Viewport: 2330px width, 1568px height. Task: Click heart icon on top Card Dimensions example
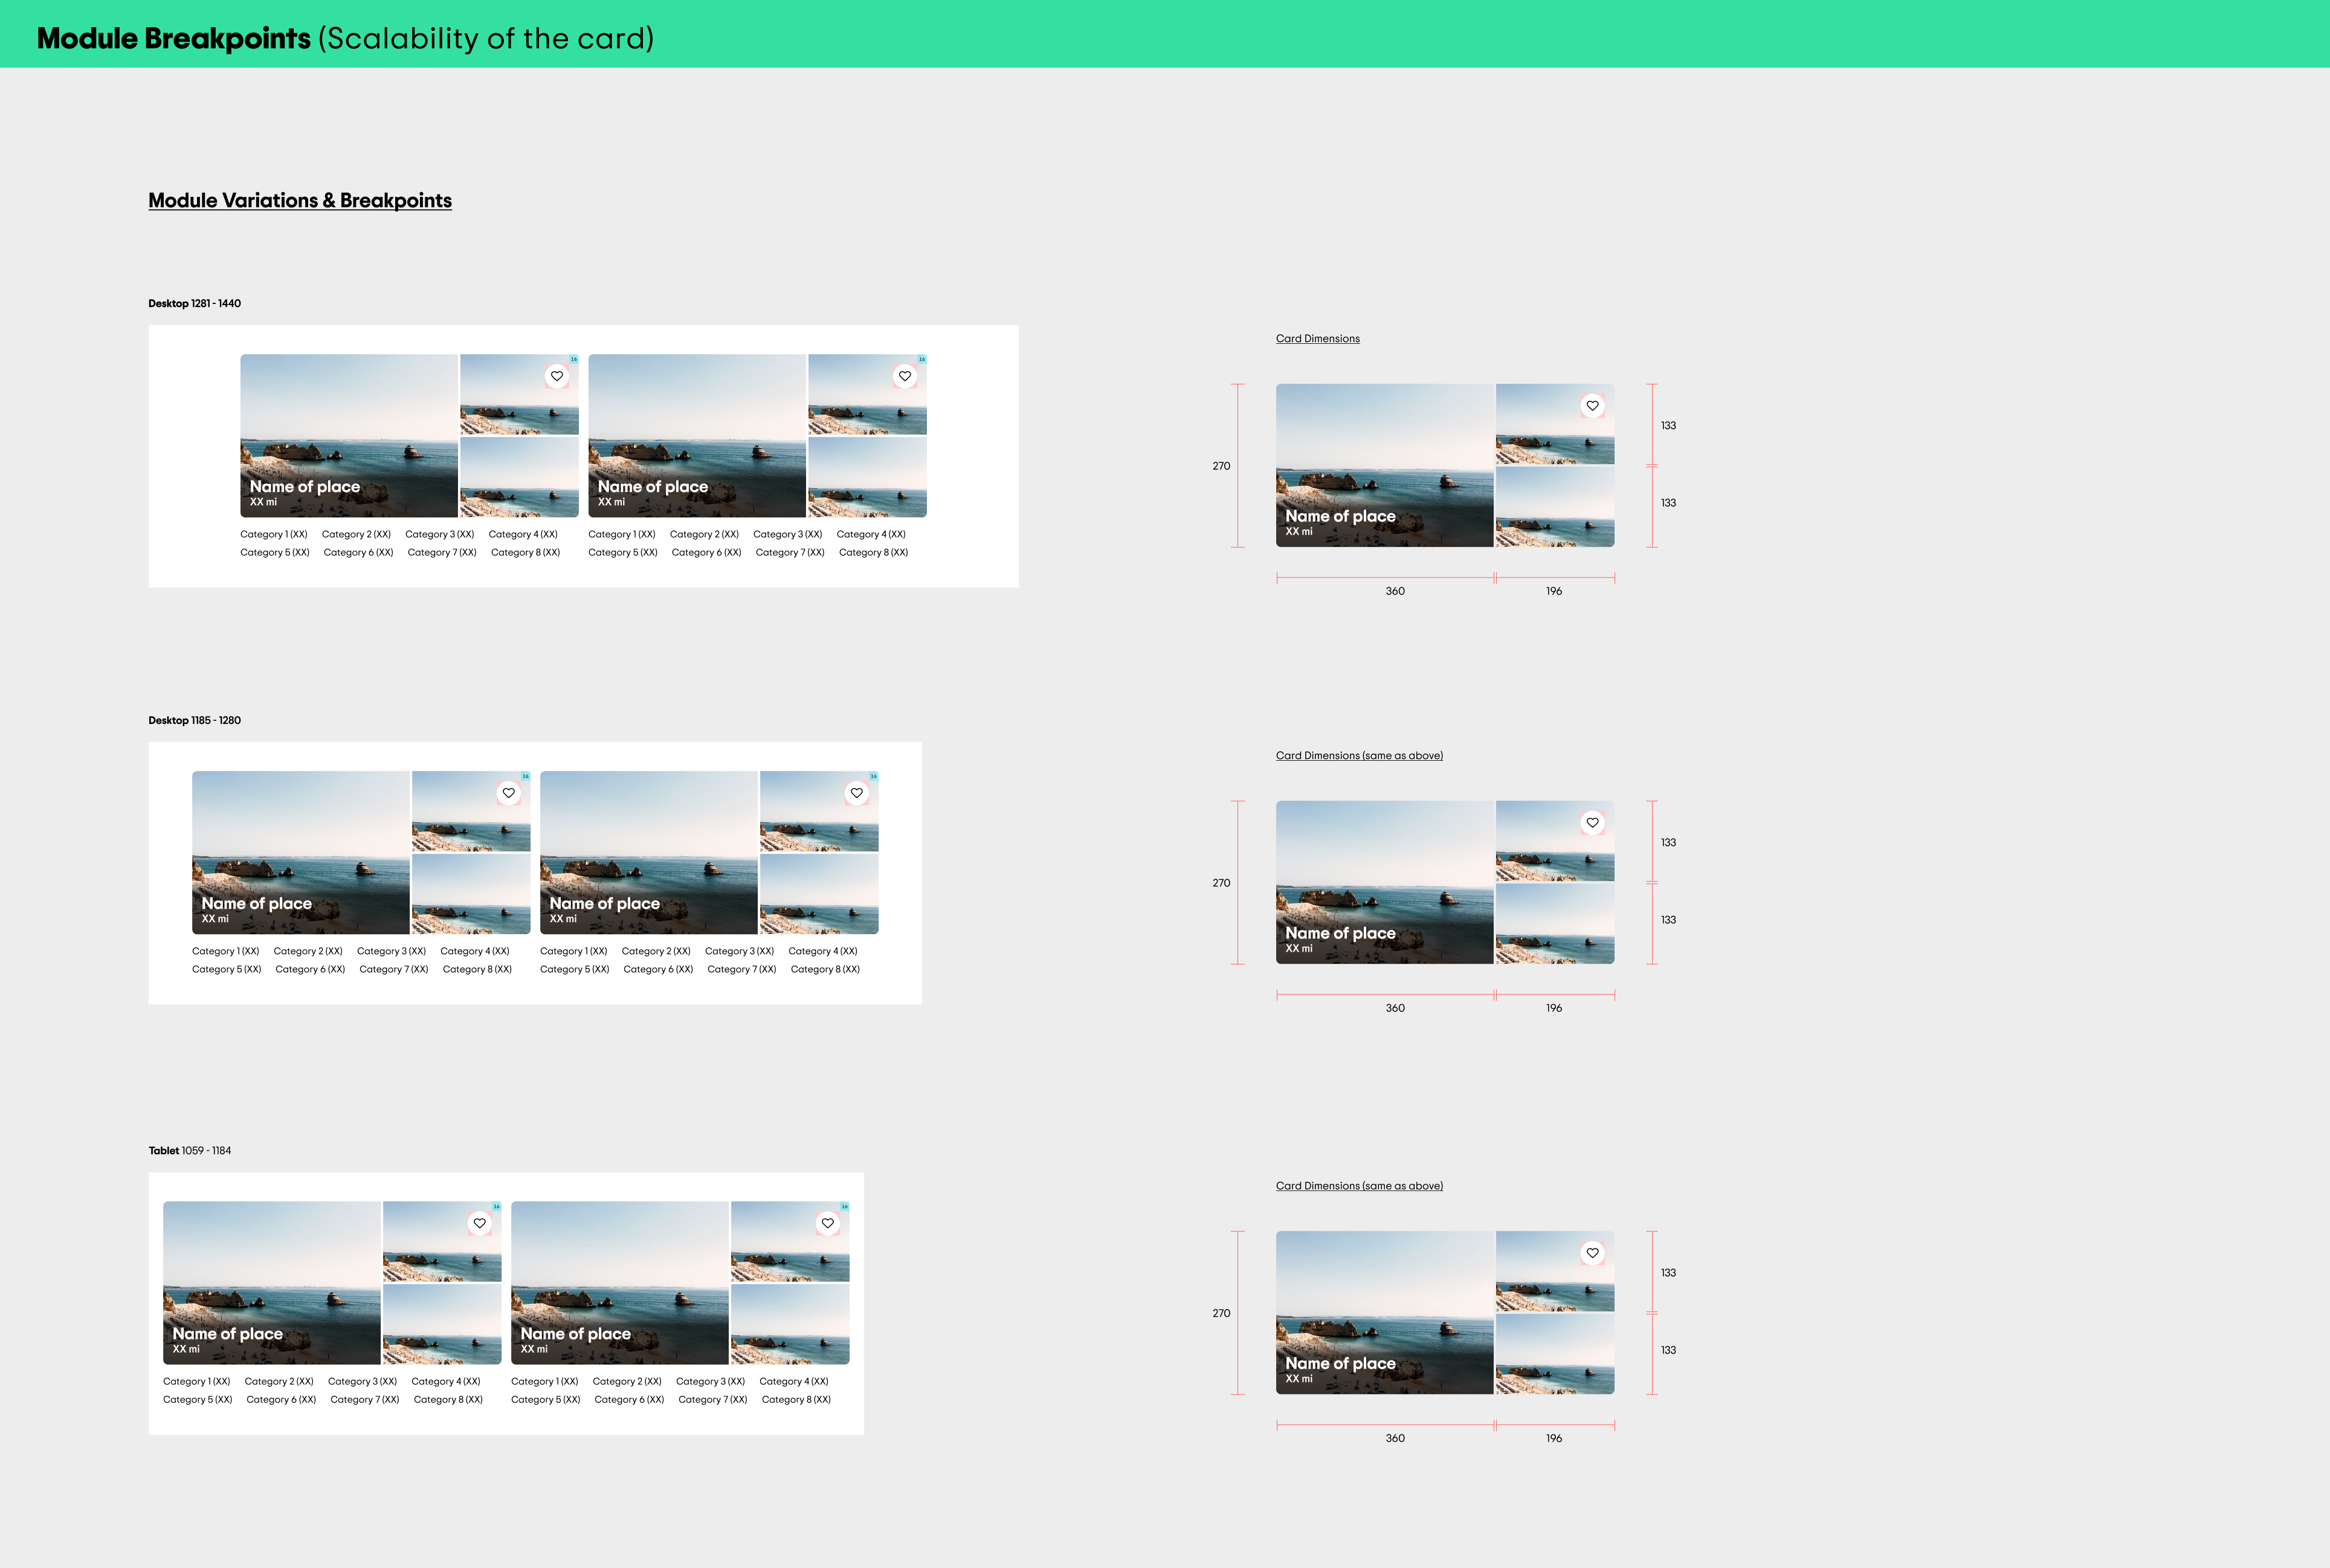click(x=1593, y=406)
